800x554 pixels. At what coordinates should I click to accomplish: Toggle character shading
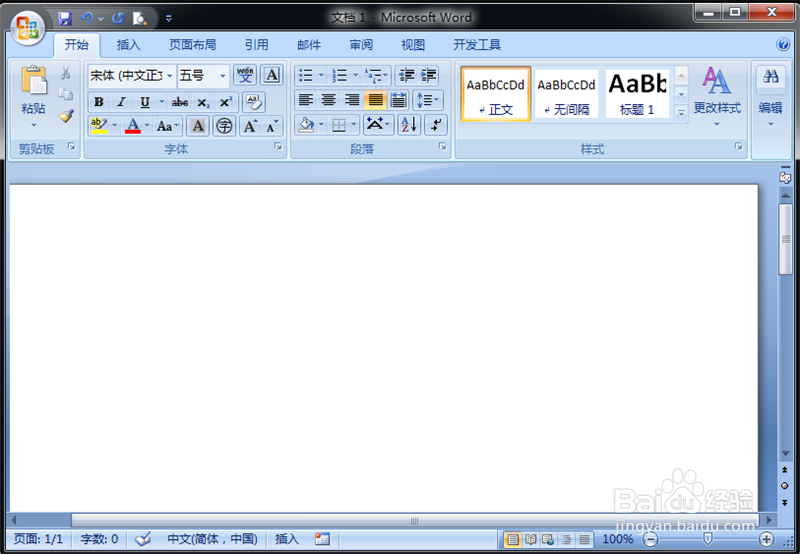point(198,125)
